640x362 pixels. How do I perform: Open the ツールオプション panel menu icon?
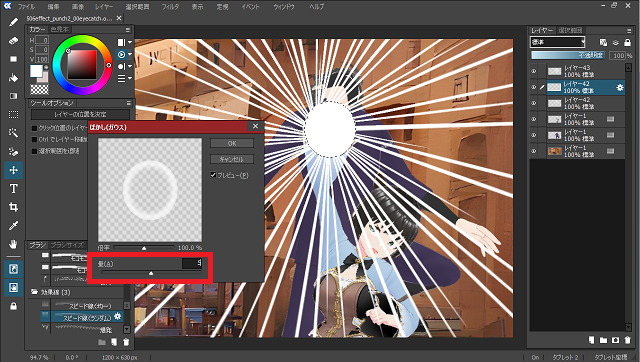pyautogui.click(x=128, y=103)
